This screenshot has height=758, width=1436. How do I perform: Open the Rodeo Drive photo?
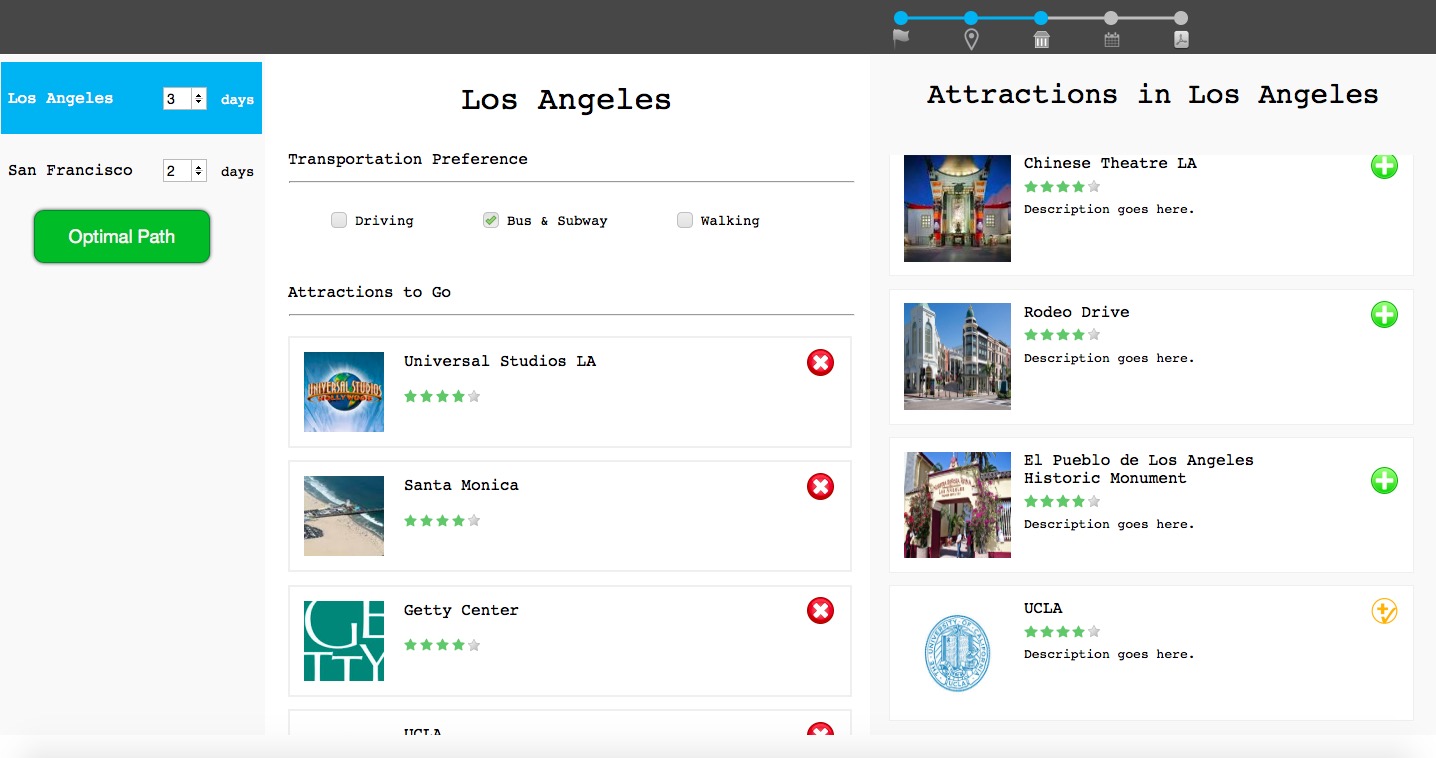point(957,356)
